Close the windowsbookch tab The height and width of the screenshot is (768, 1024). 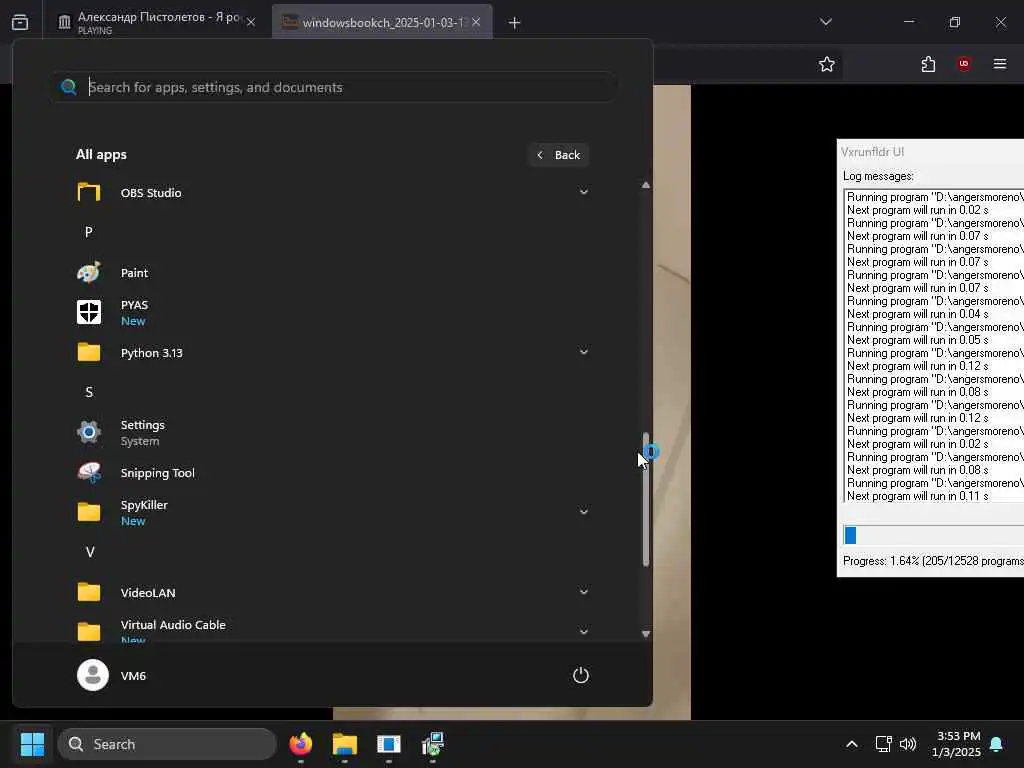(476, 22)
